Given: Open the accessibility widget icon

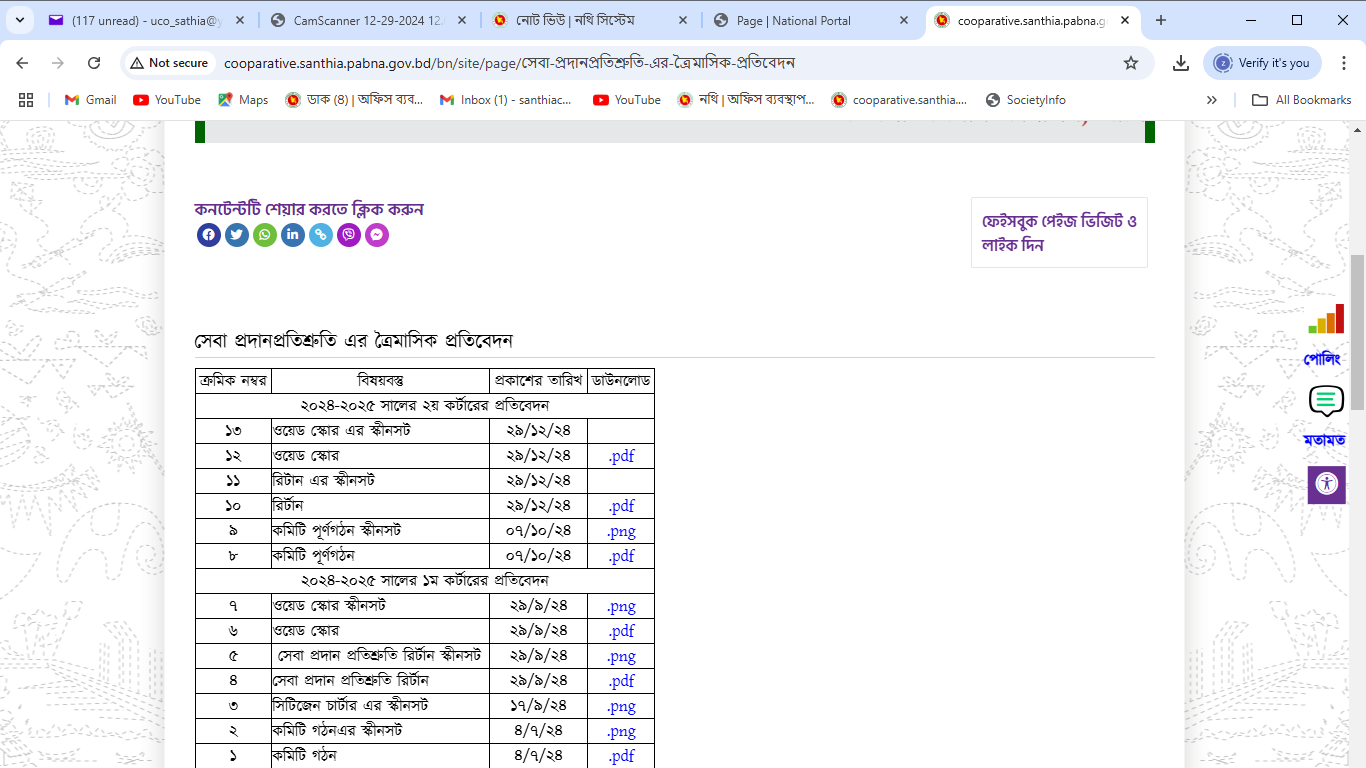Looking at the screenshot, I should pyautogui.click(x=1326, y=485).
